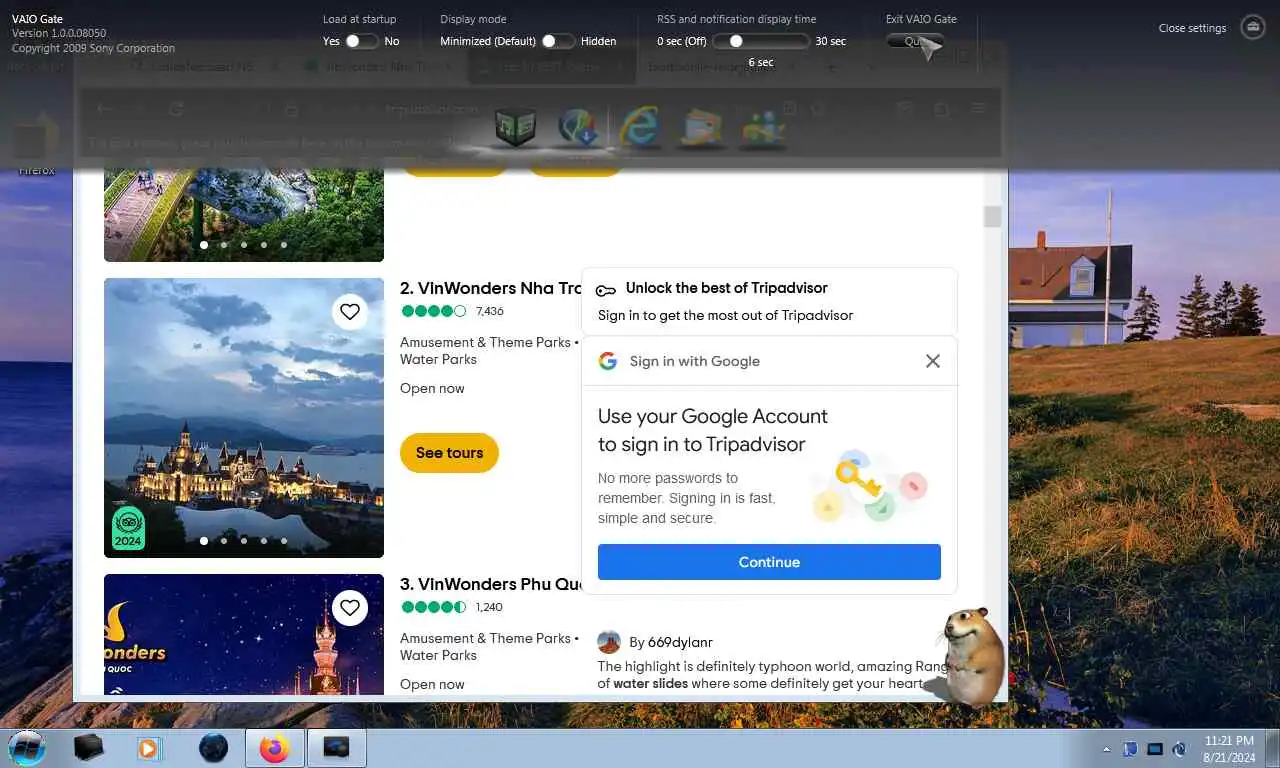Viewport: 1280px width, 768px height.
Task: Click the Travelers' Choice 2024 badge
Action: point(128,529)
